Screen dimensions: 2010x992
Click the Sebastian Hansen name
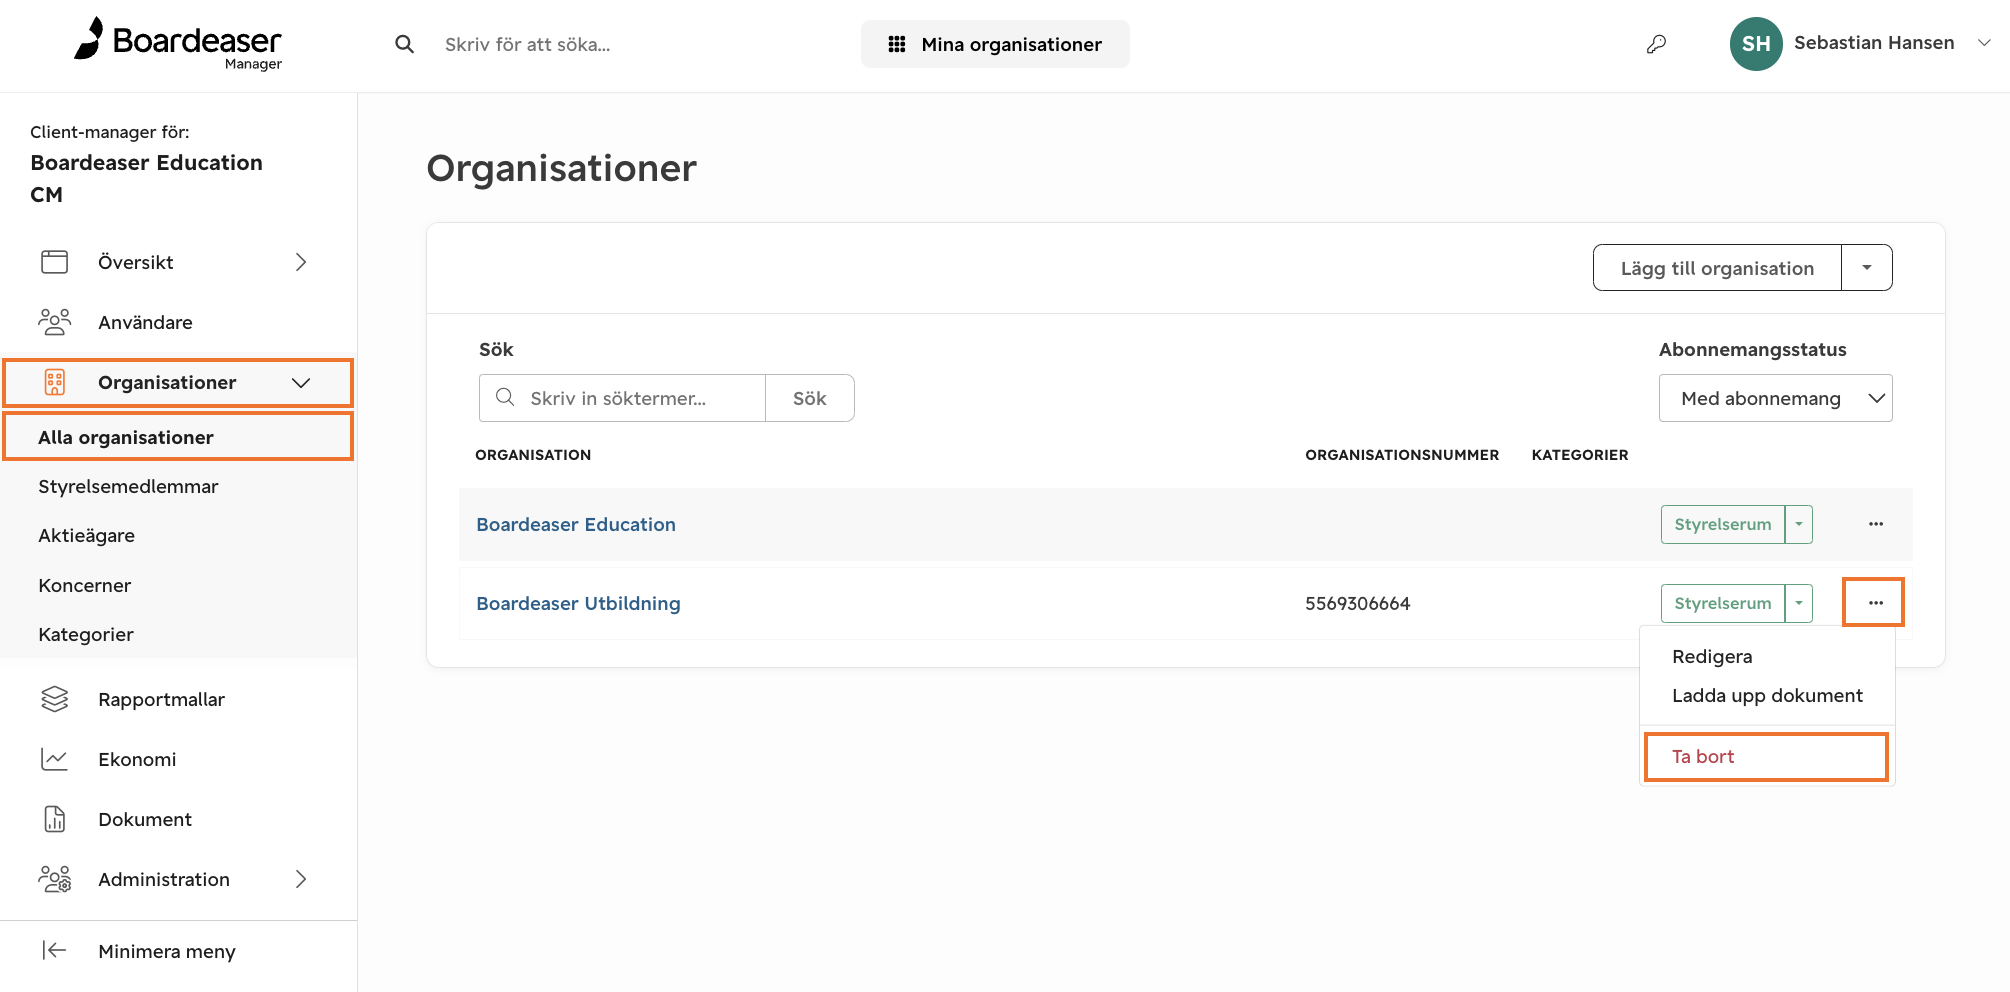1874,43
